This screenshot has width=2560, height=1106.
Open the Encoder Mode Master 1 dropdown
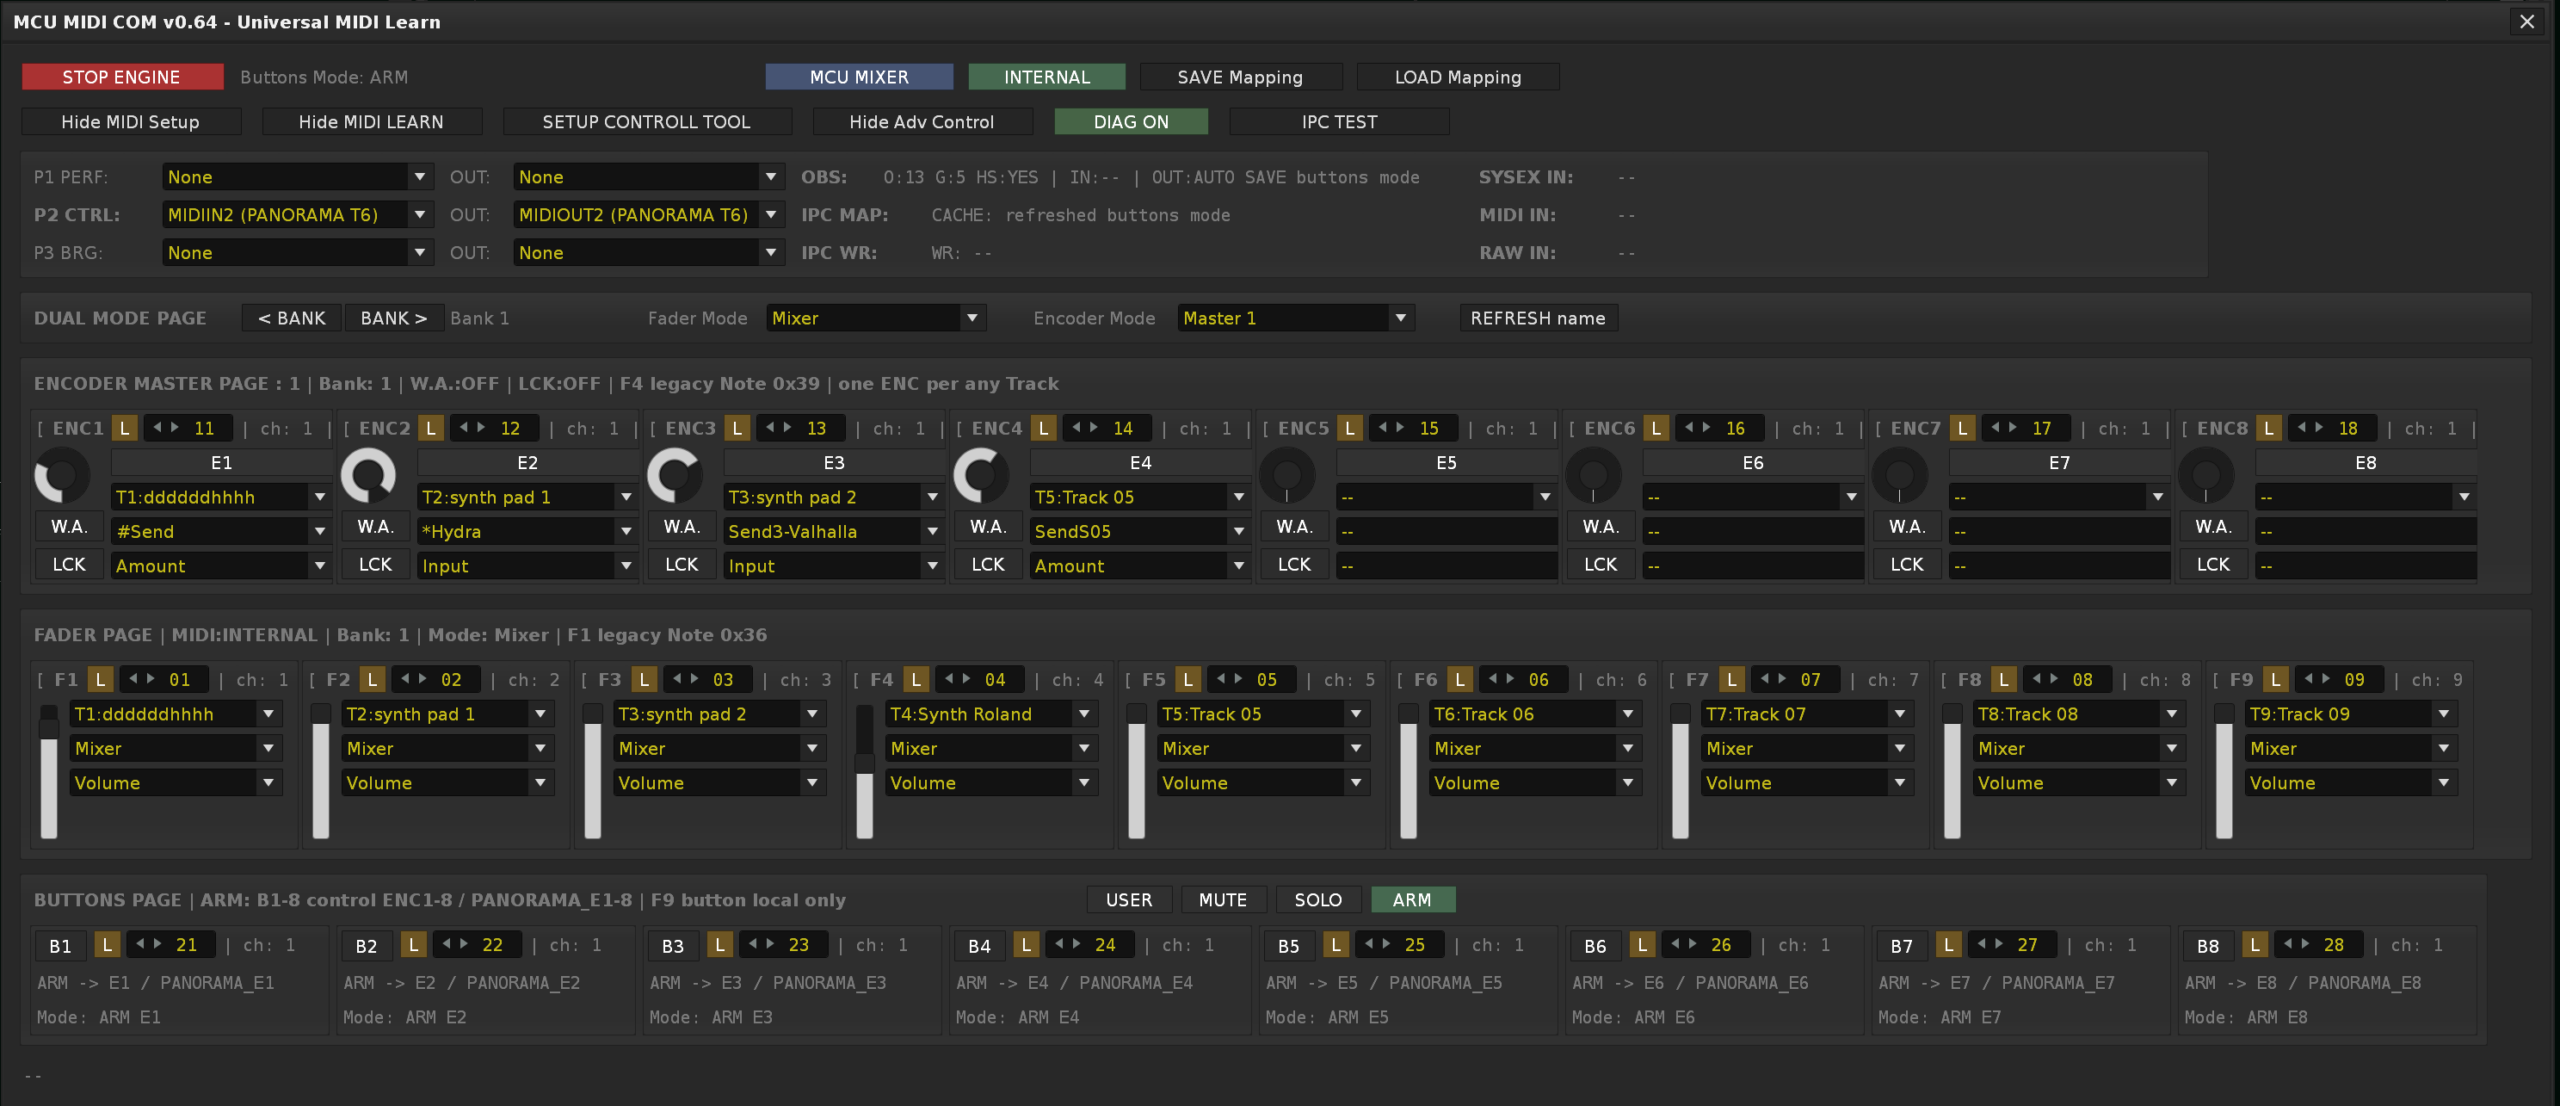[1296, 318]
